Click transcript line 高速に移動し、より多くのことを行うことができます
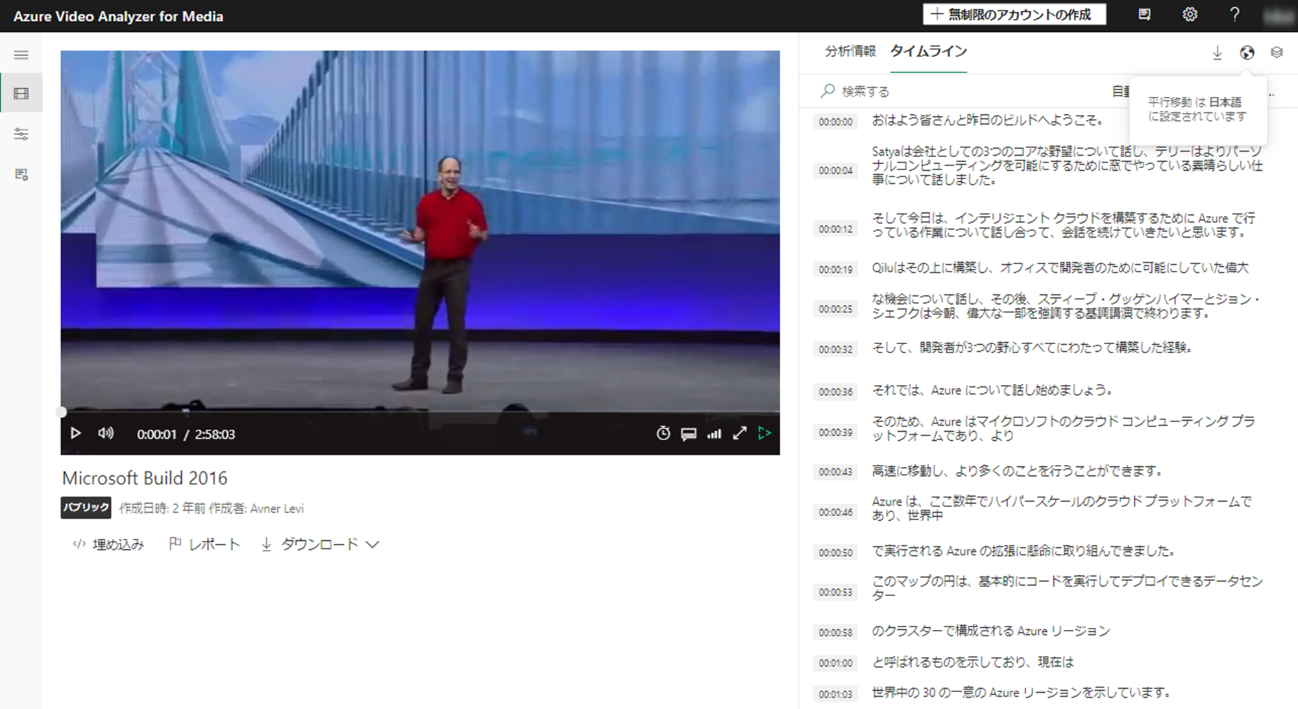The image size is (1298, 709). click(1017, 470)
